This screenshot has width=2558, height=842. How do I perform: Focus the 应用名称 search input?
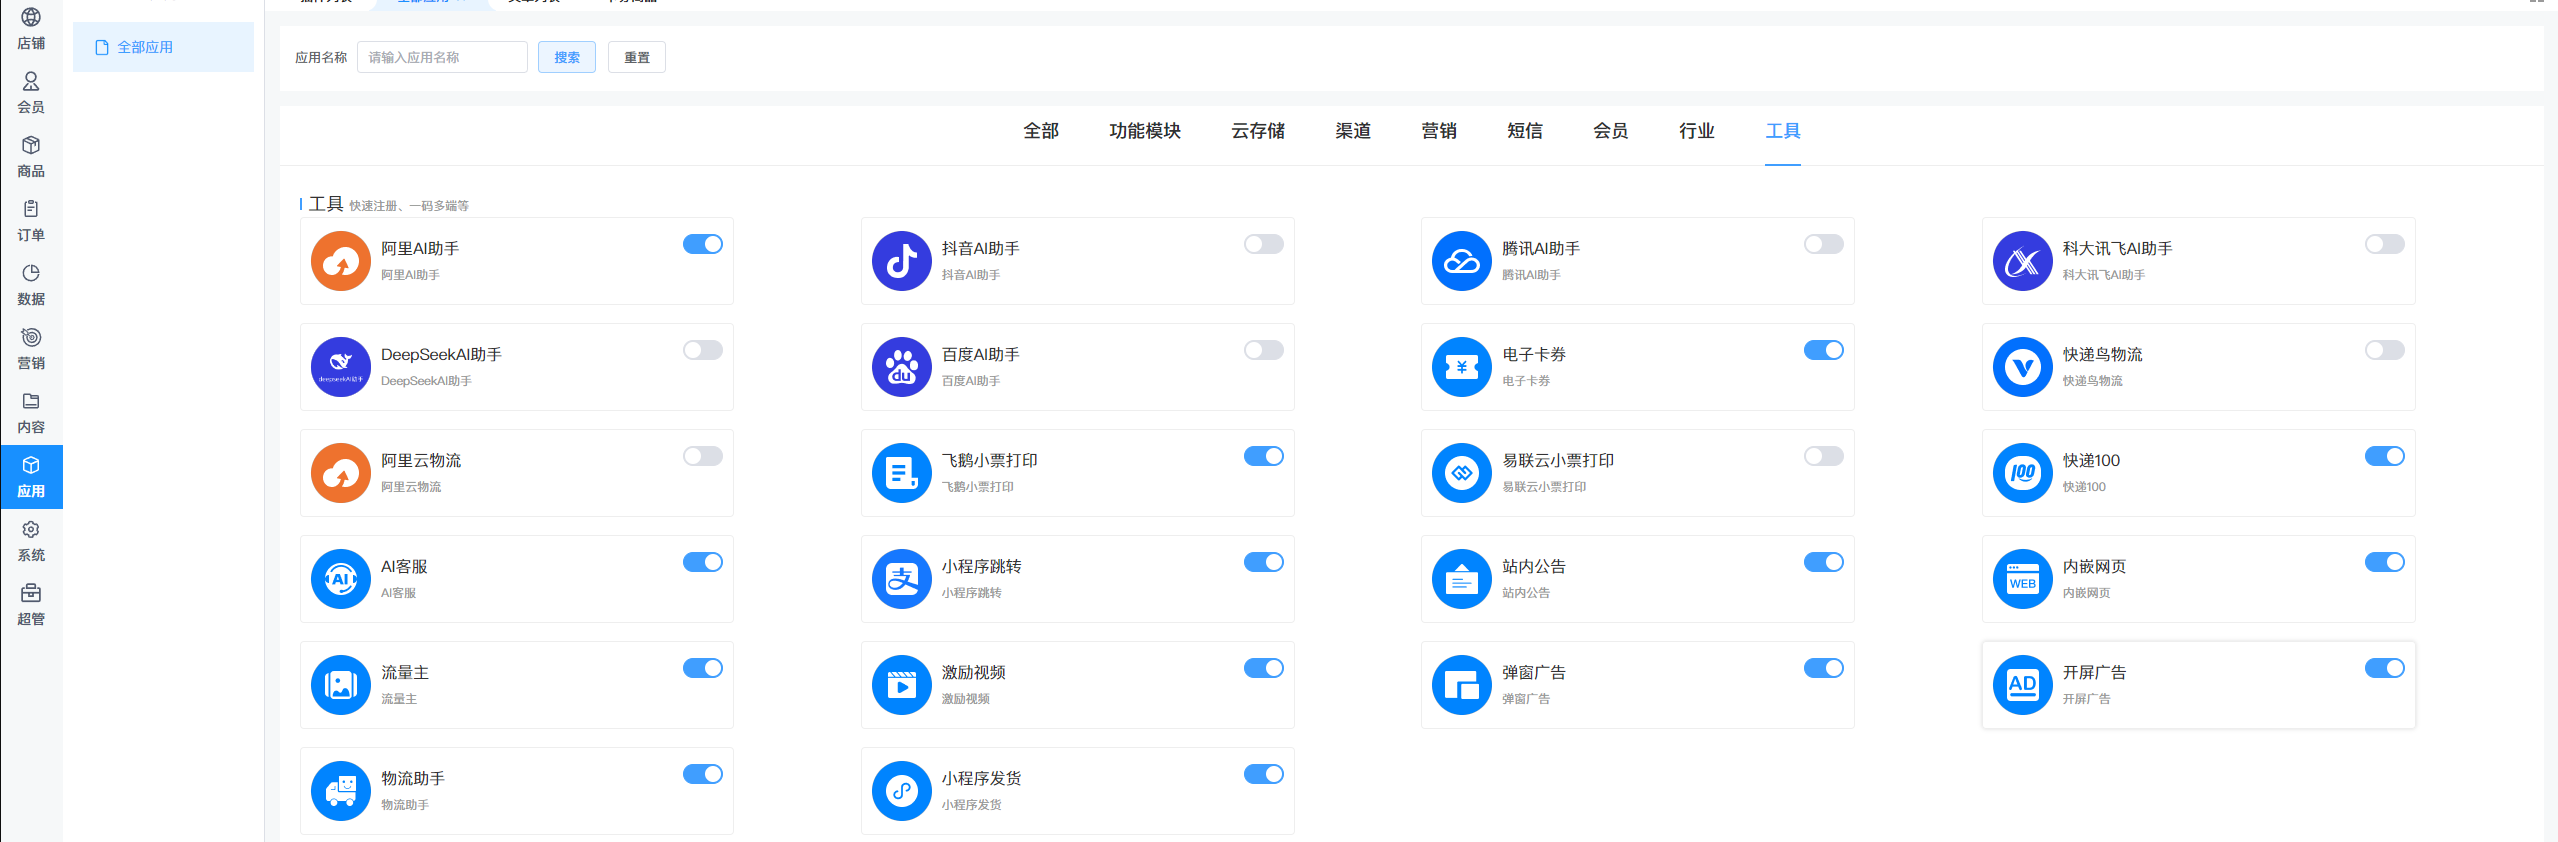tap(442, 57)
